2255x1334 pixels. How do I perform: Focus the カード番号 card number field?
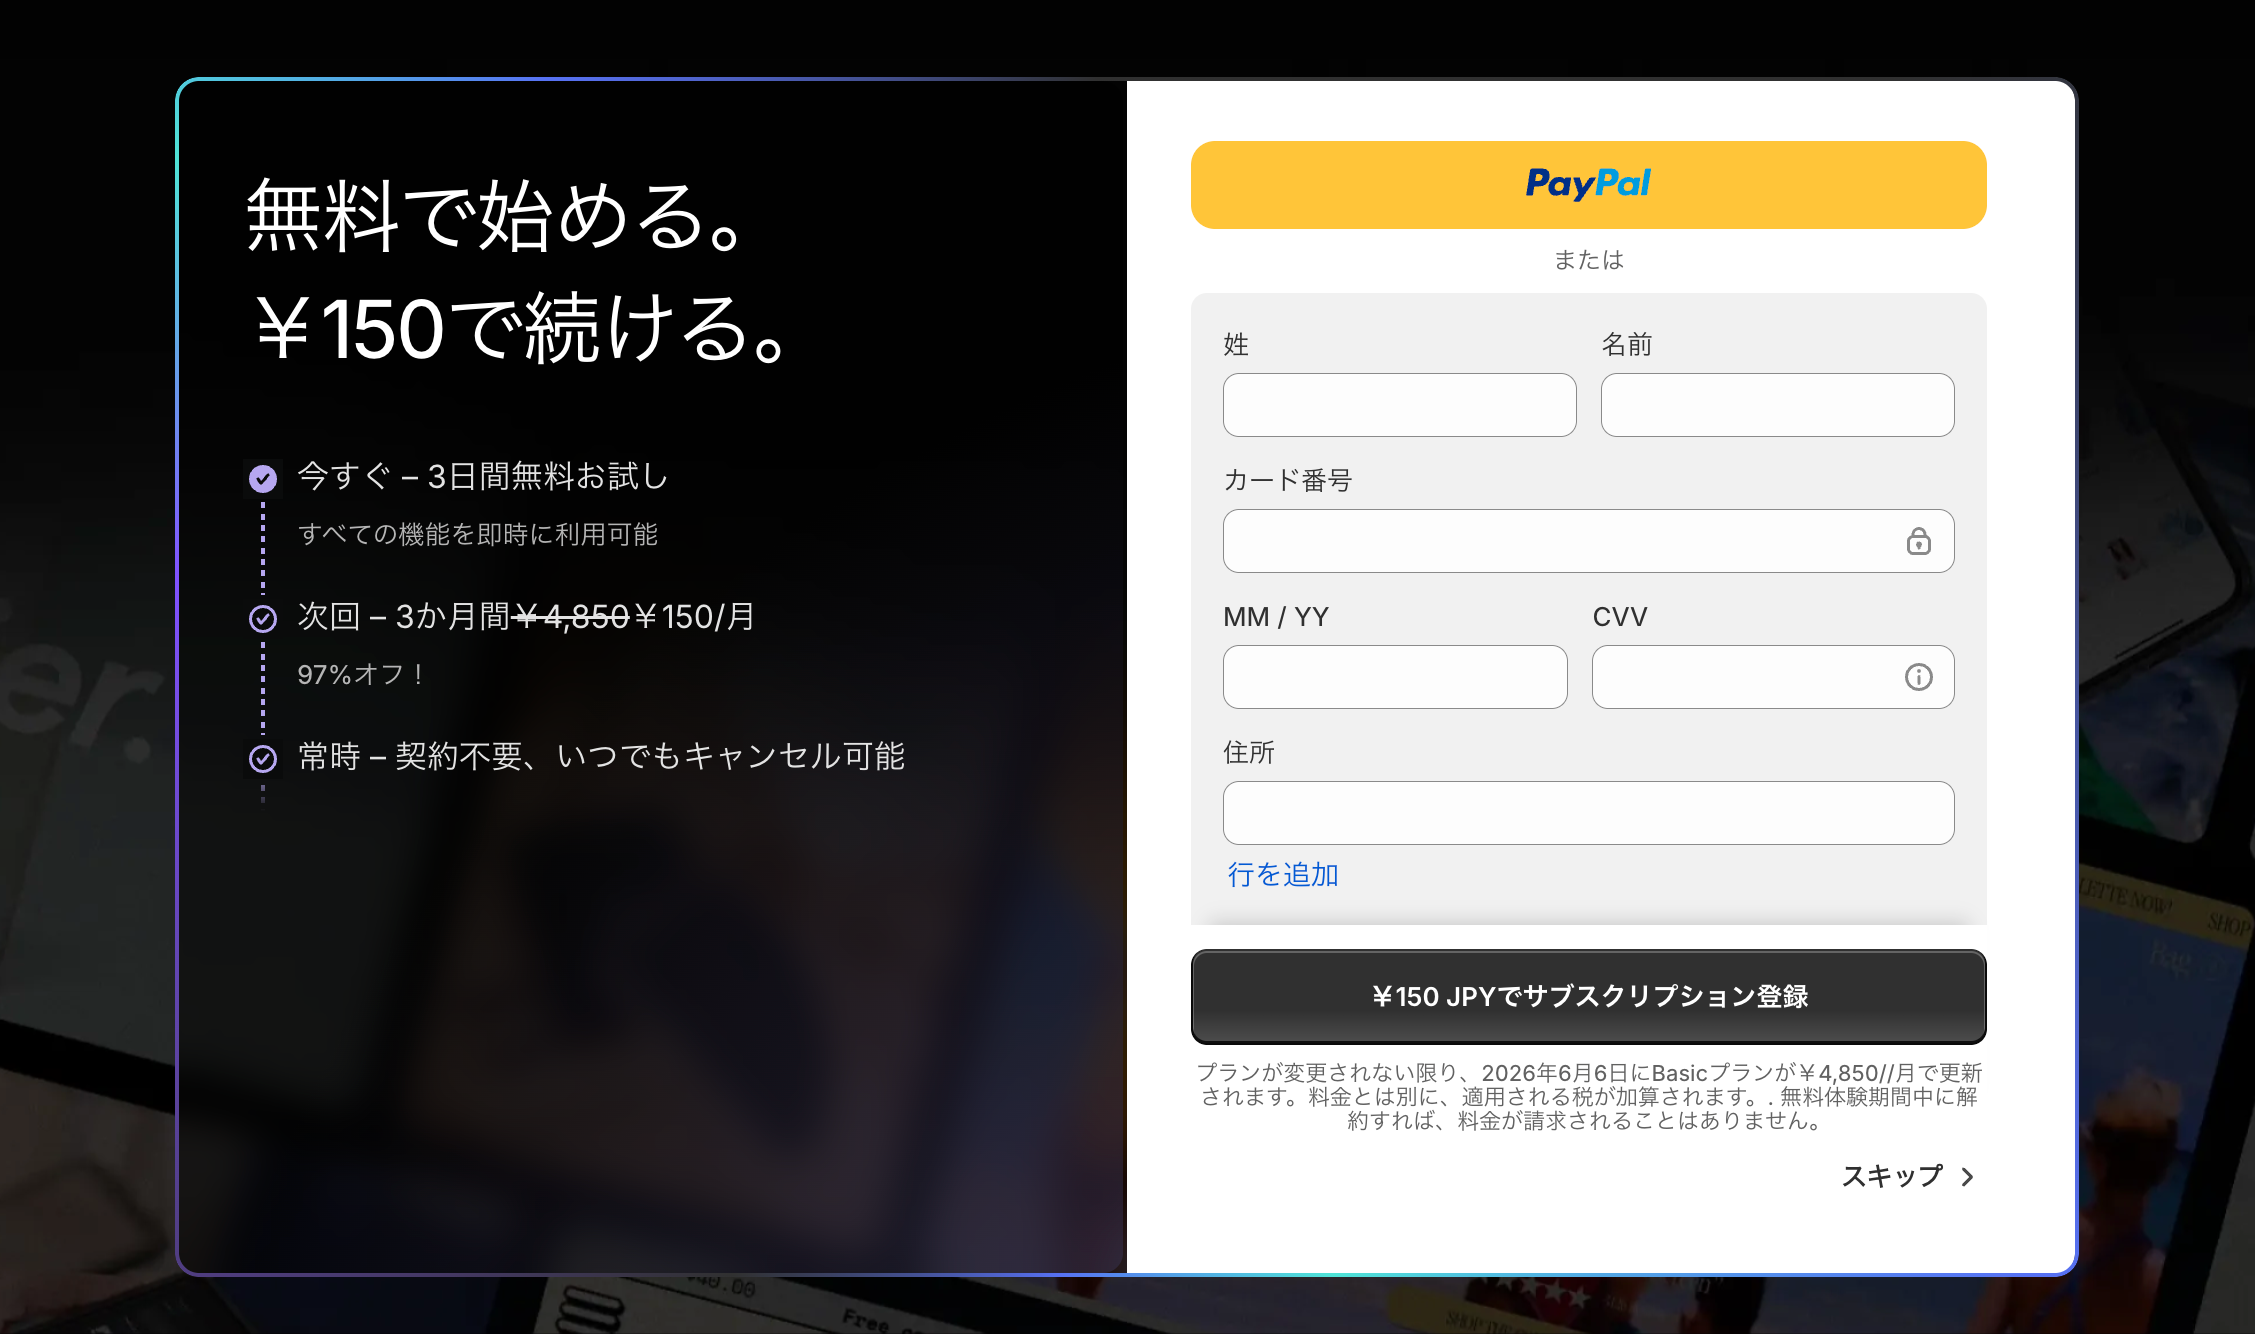pos(1560,541)
